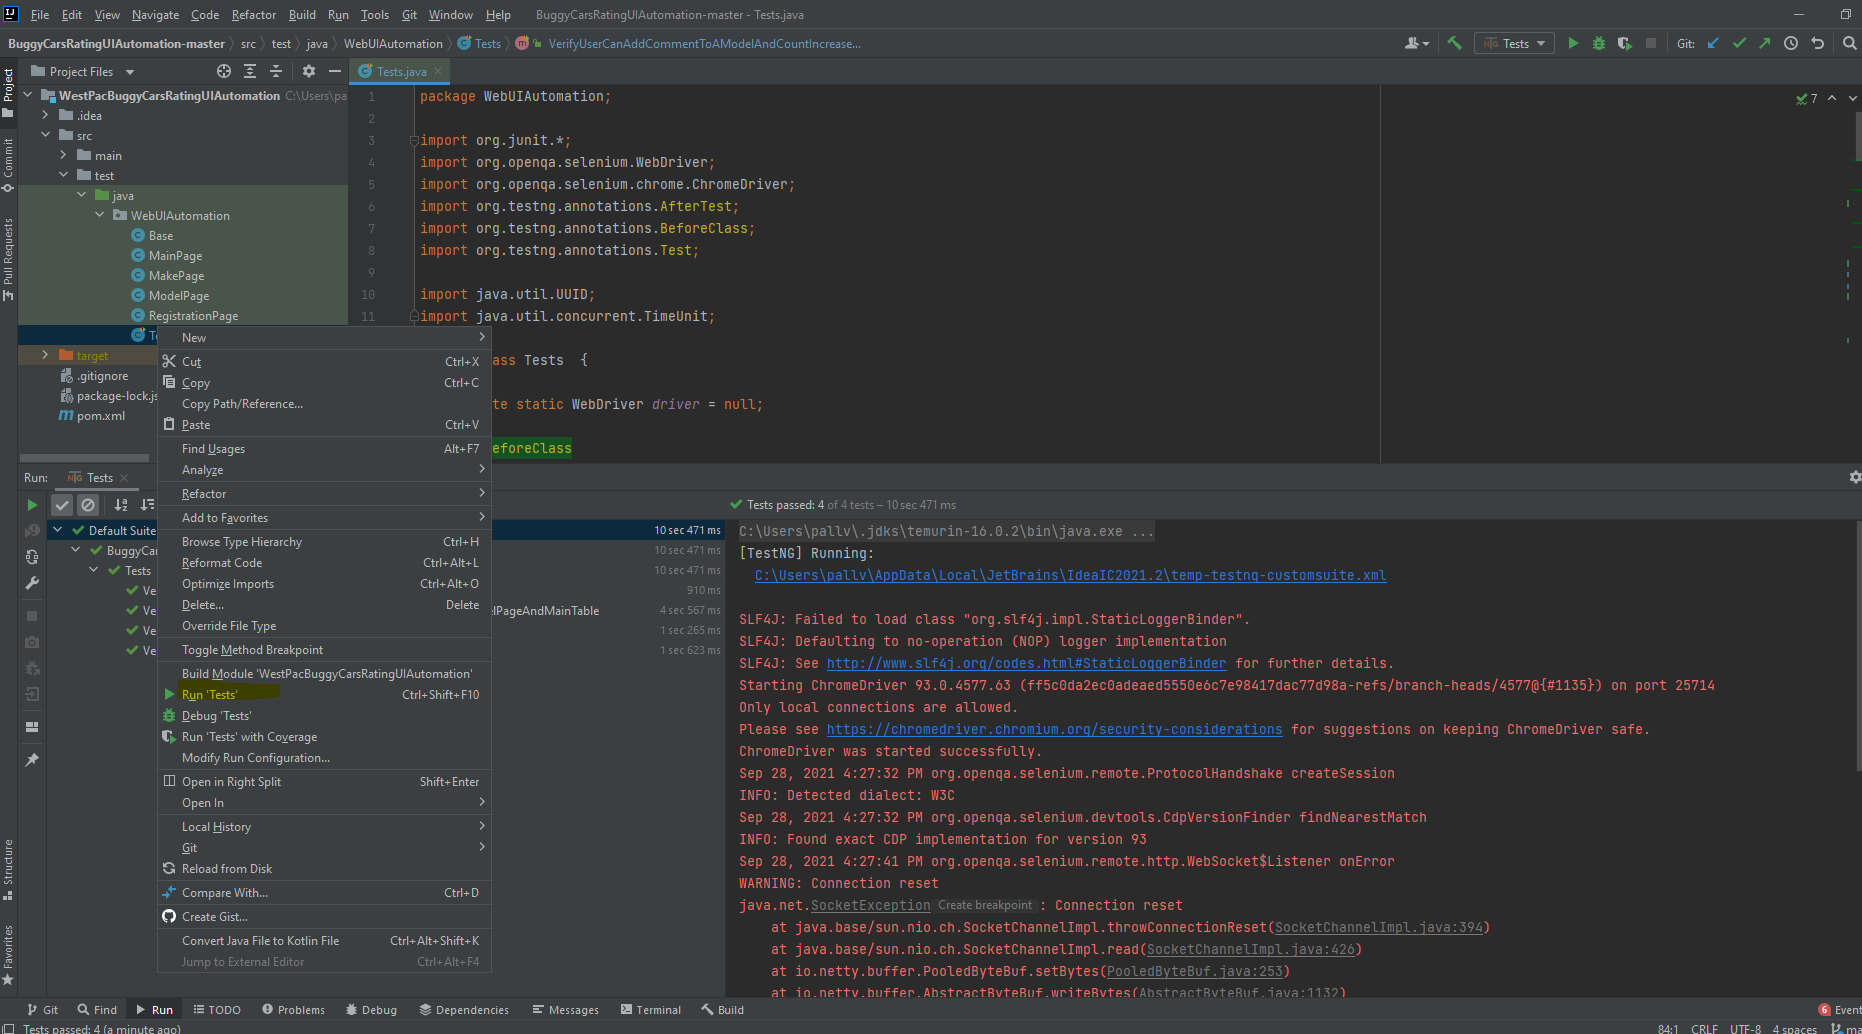Image resolution: width=1862 pixels, height=1034 pixels.
Task: Click Git Update Project blue arrow
Action: (x=1713, y=43)
